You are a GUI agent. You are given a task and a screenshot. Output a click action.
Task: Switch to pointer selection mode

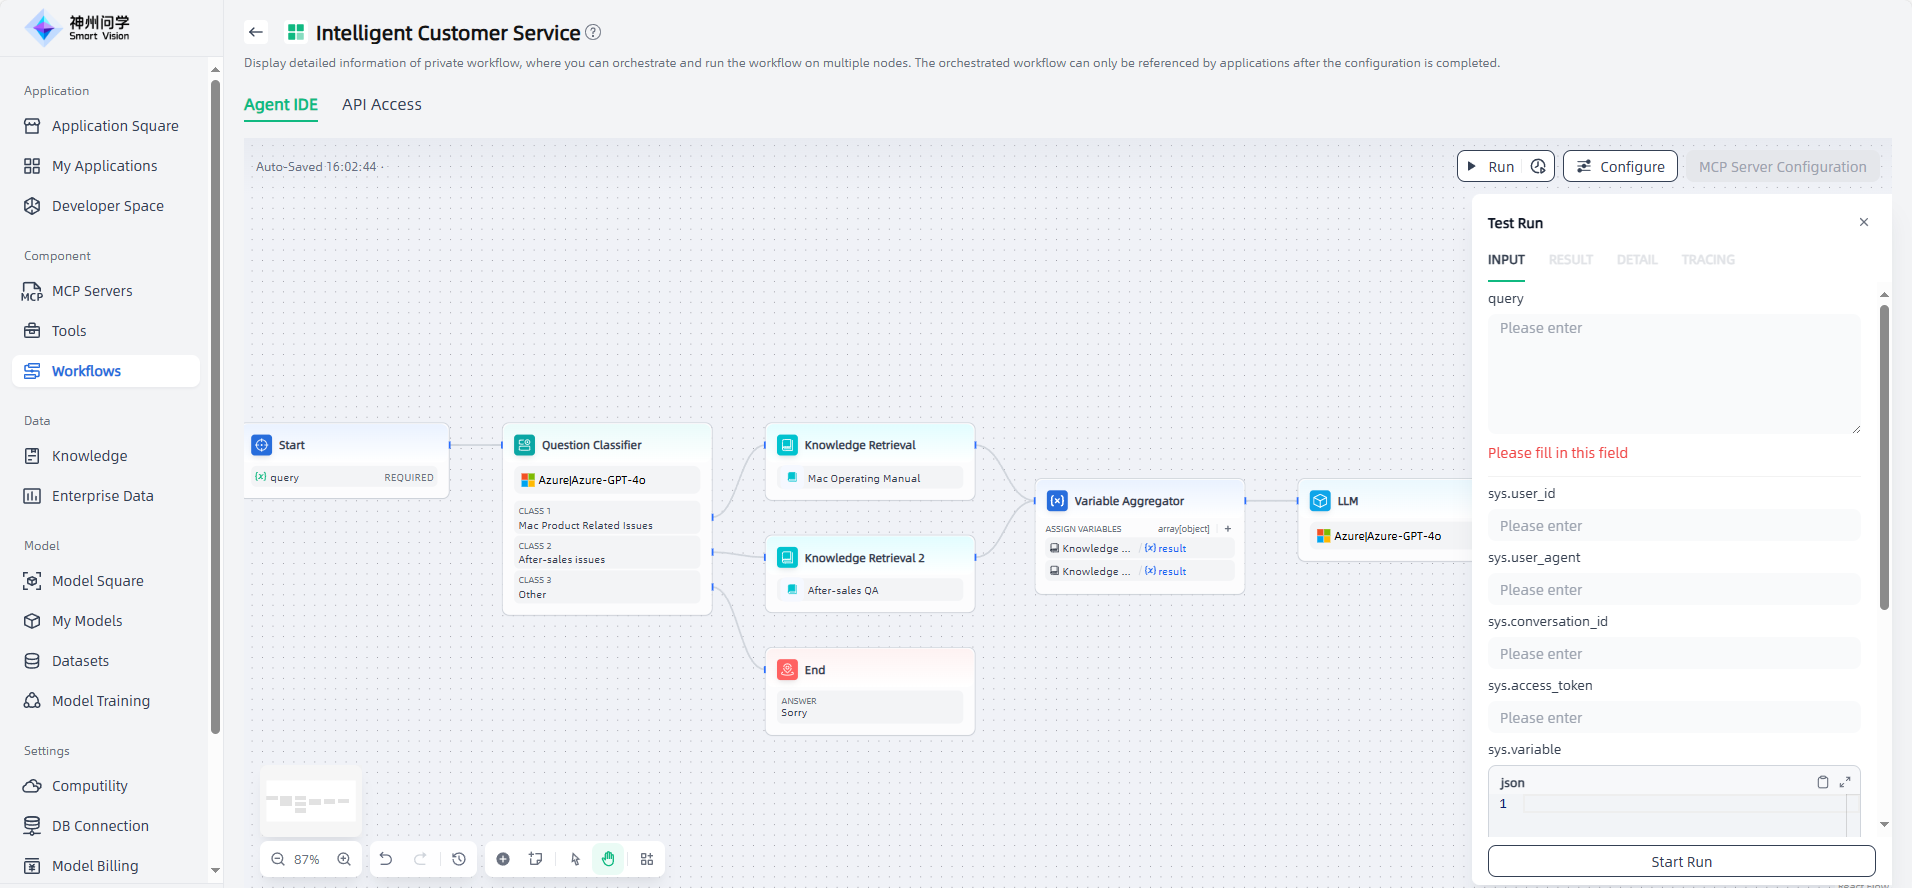(575, 859)
